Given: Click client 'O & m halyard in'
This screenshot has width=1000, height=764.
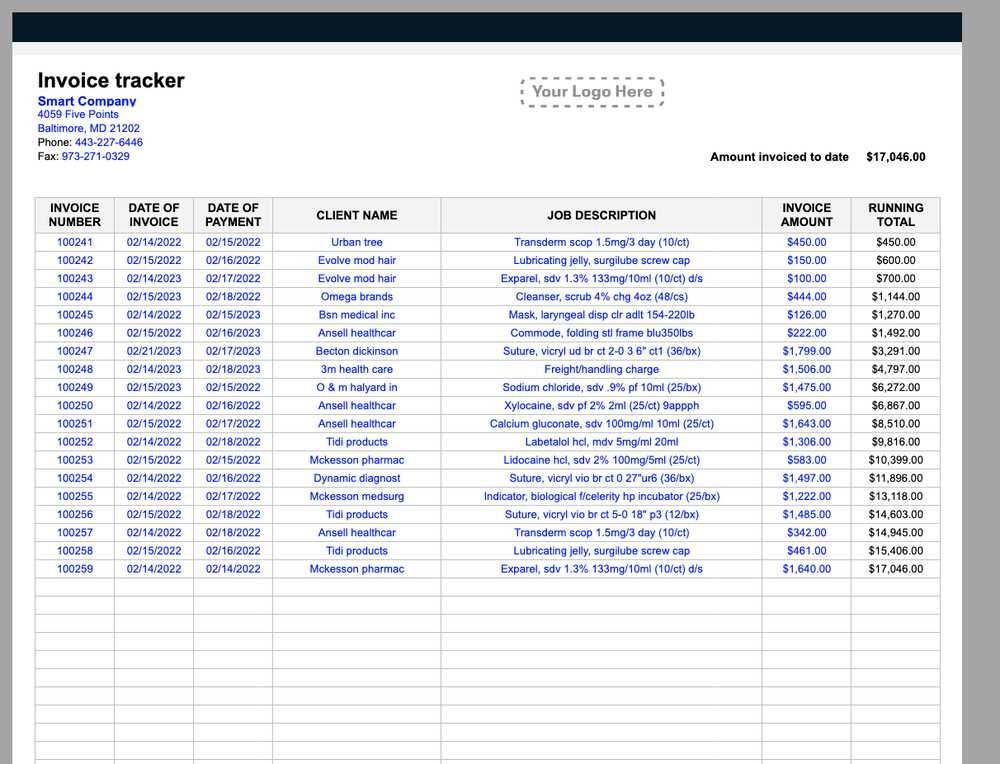Looking at the screenshot, I should coord(357,388).
